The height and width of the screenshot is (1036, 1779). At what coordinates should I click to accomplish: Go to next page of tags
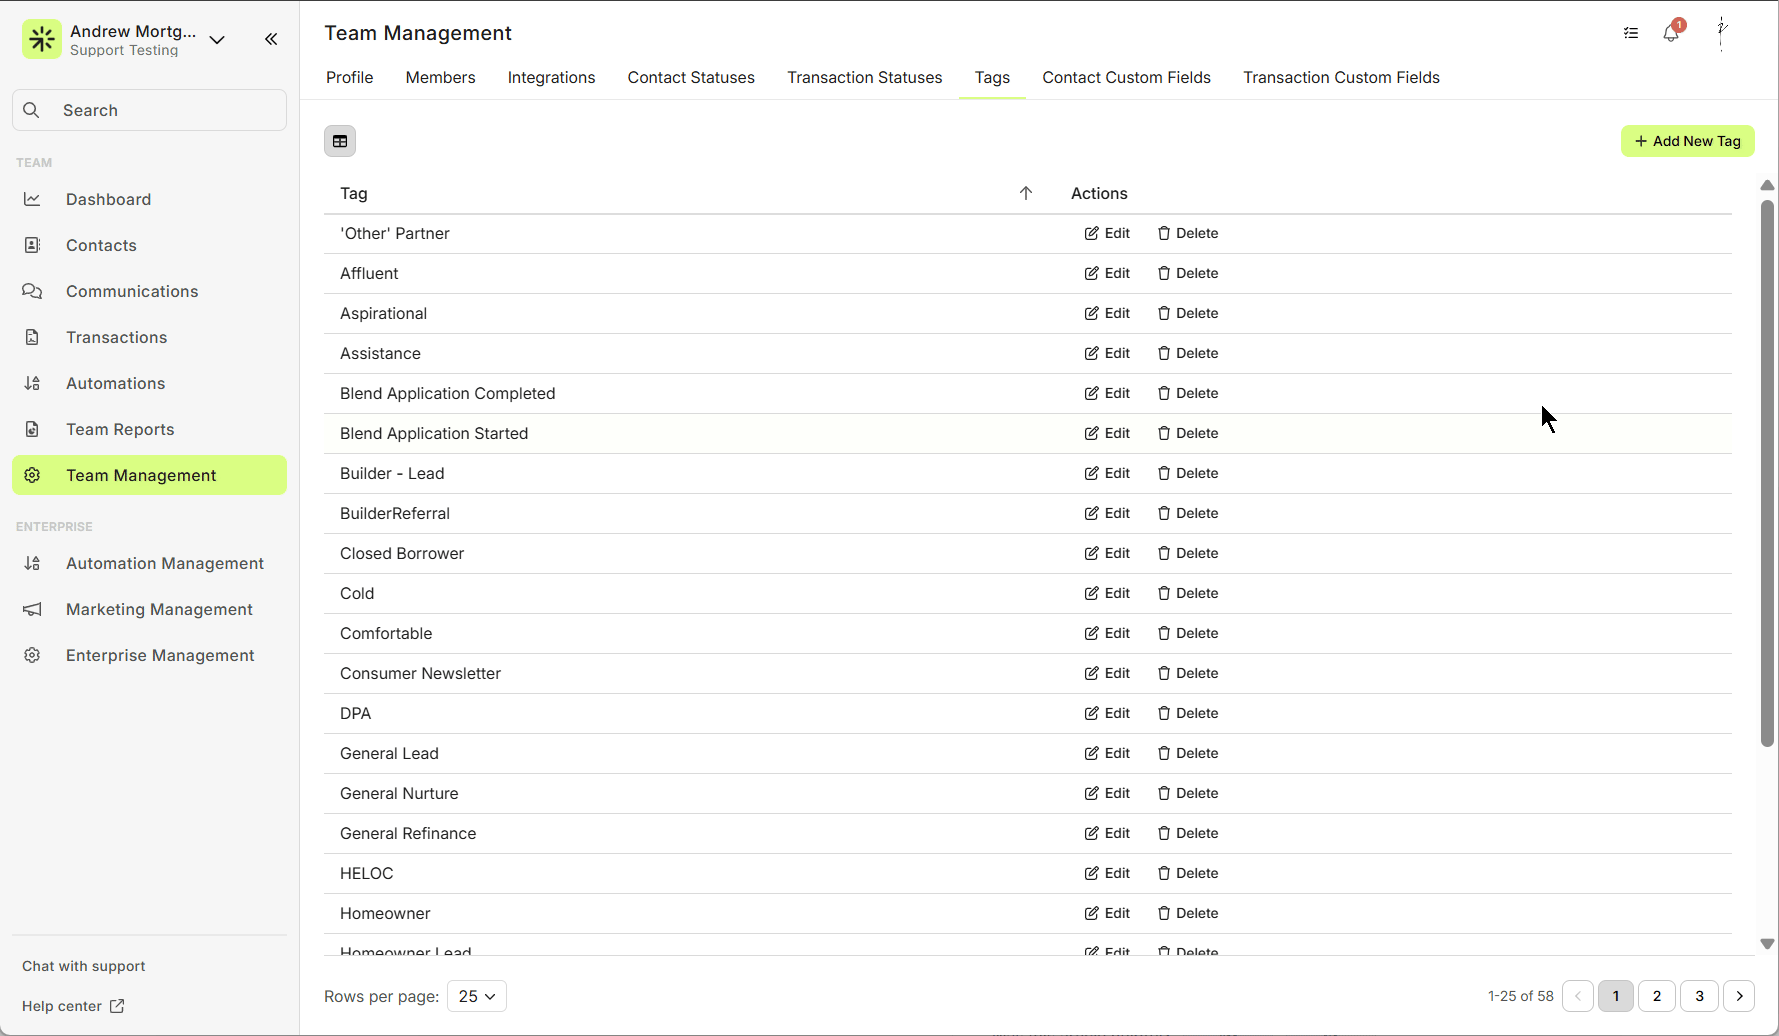click(x=1740, y=996)
